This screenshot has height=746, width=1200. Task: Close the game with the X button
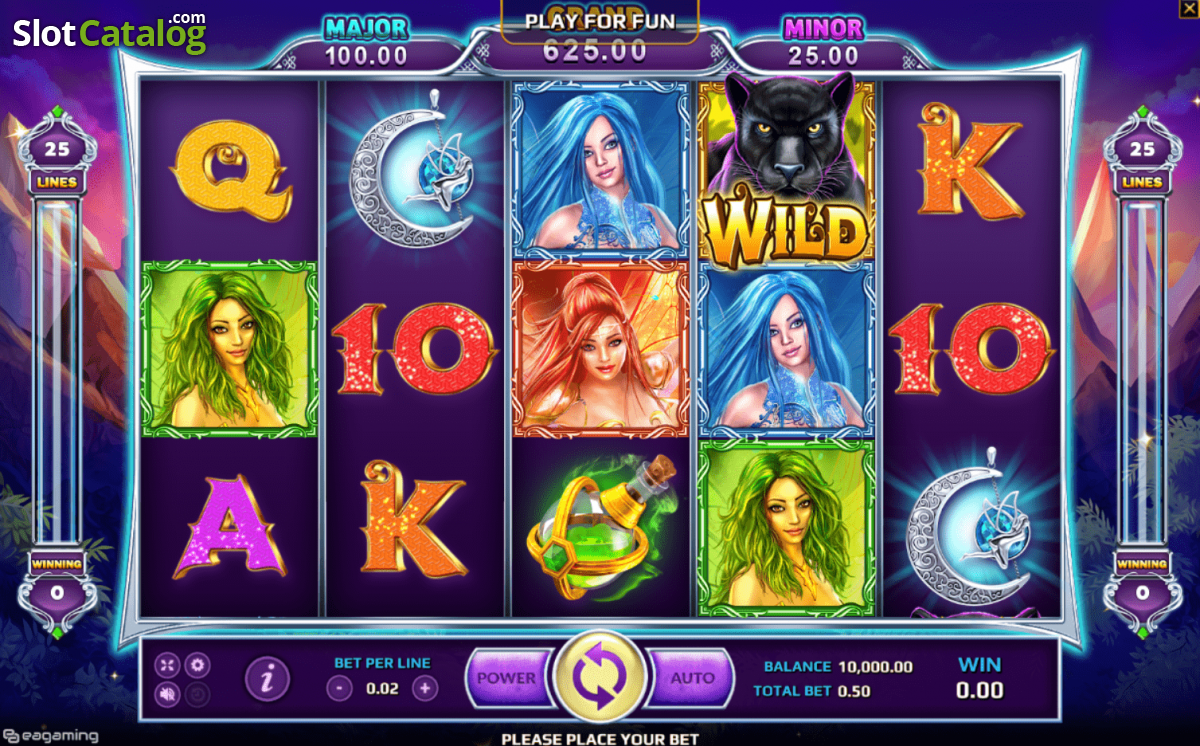[x=1189, y=7]
